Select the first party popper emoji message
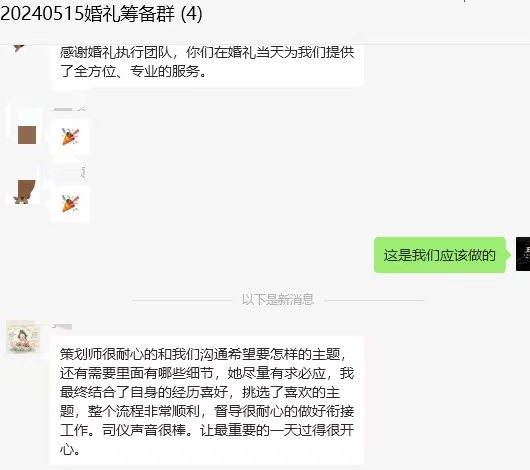 (x=70, y=137)
